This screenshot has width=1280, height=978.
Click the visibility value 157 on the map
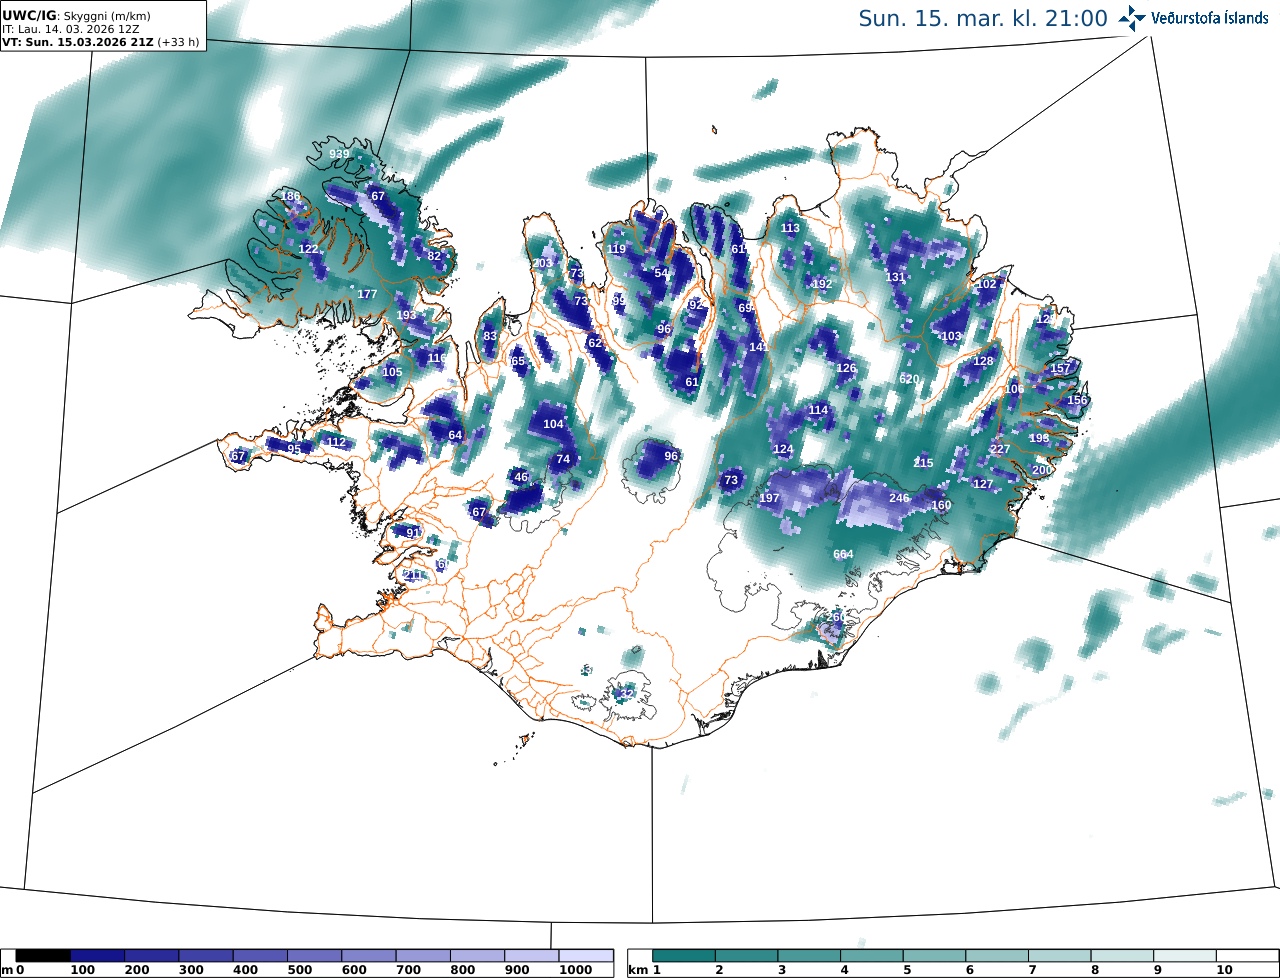coord(1060,369)
